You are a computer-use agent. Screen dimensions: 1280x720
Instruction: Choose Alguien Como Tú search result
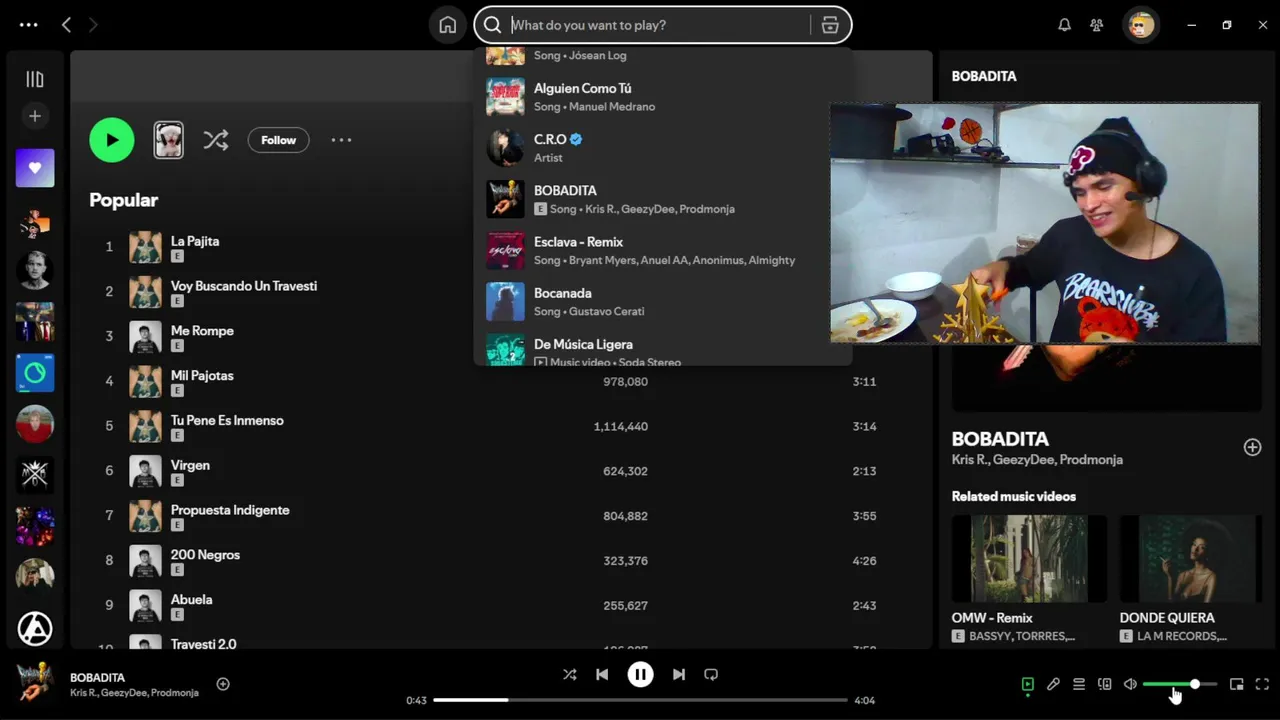click(663, 97)
